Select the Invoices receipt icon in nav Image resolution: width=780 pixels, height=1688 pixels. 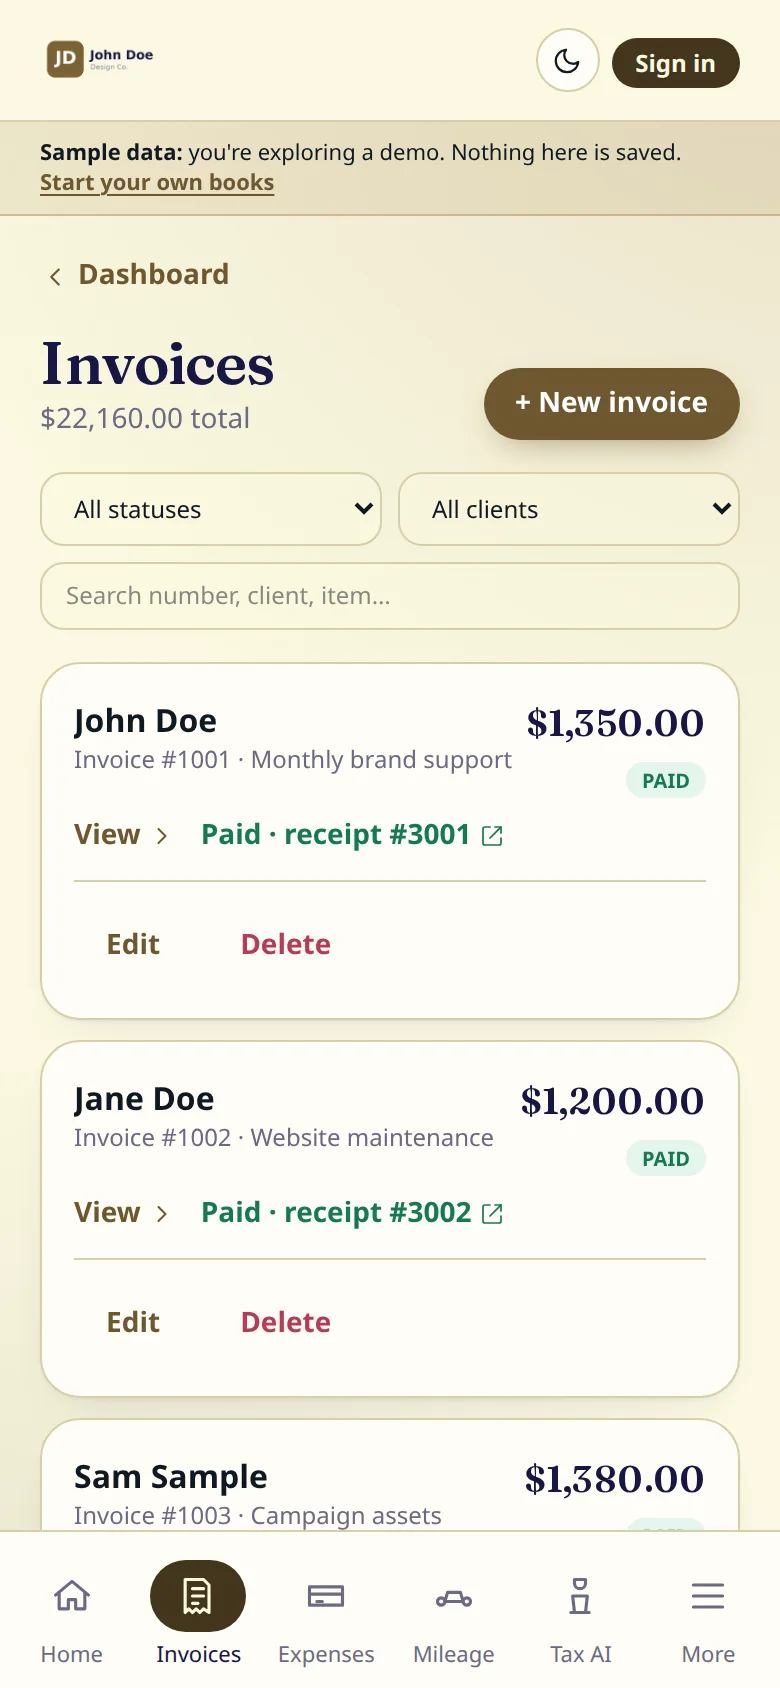tap(198, 1596)
